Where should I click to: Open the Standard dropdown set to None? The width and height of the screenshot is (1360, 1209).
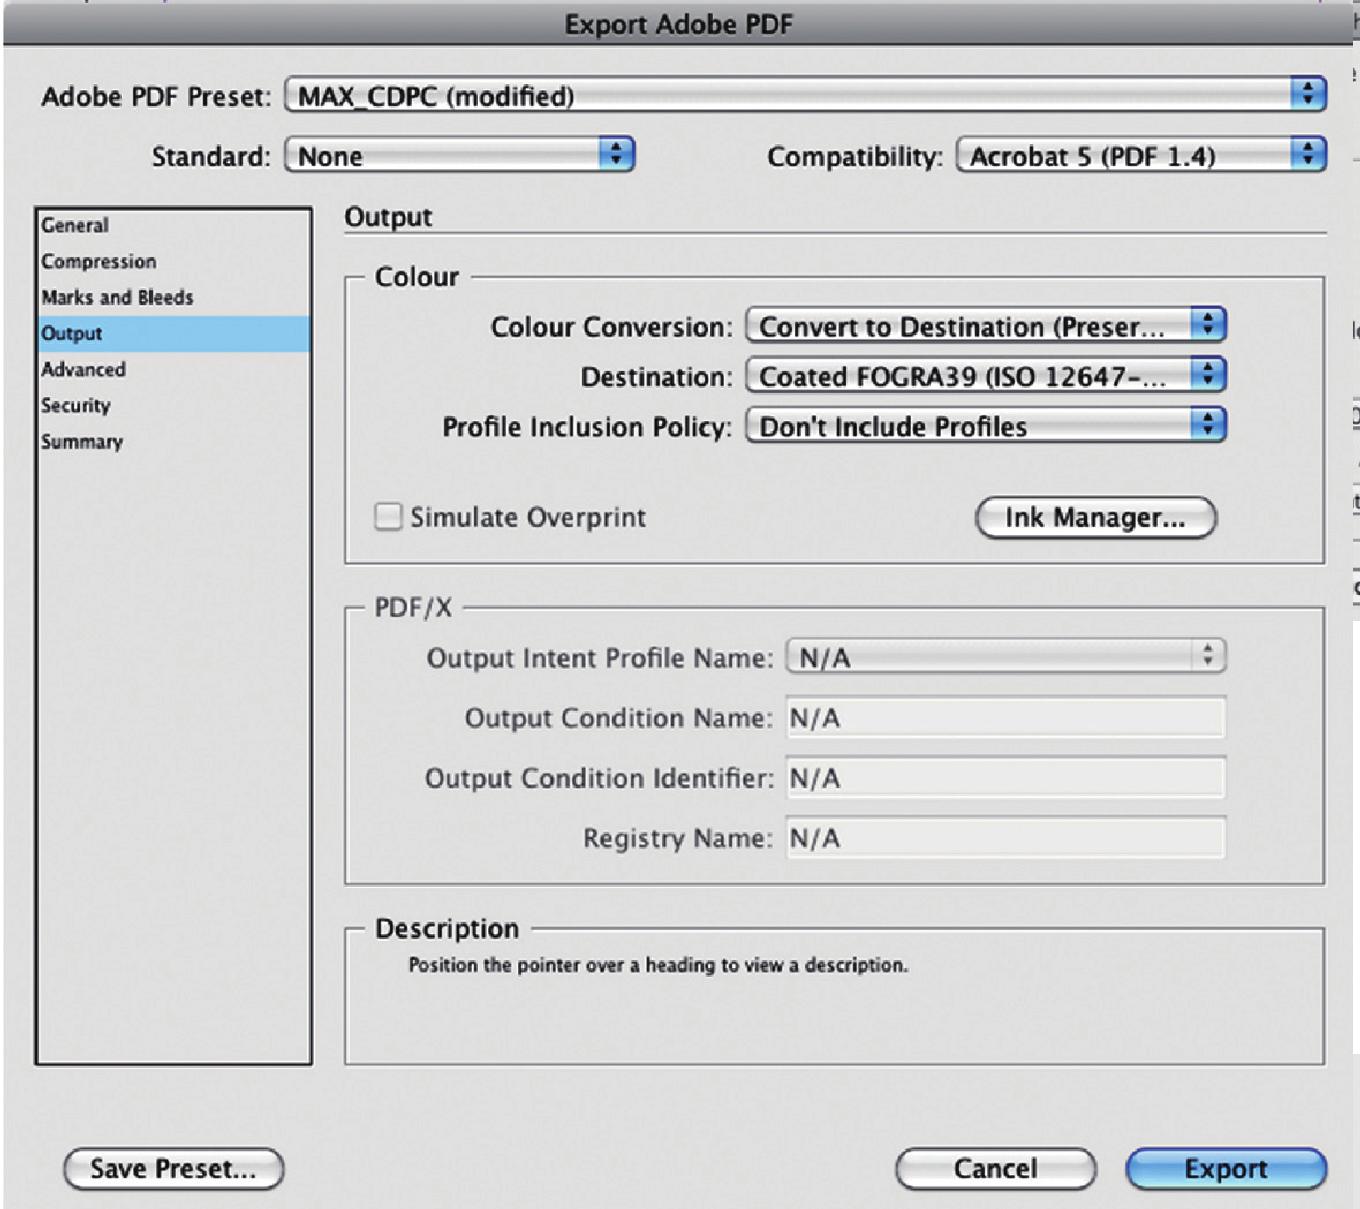point(460,155)
